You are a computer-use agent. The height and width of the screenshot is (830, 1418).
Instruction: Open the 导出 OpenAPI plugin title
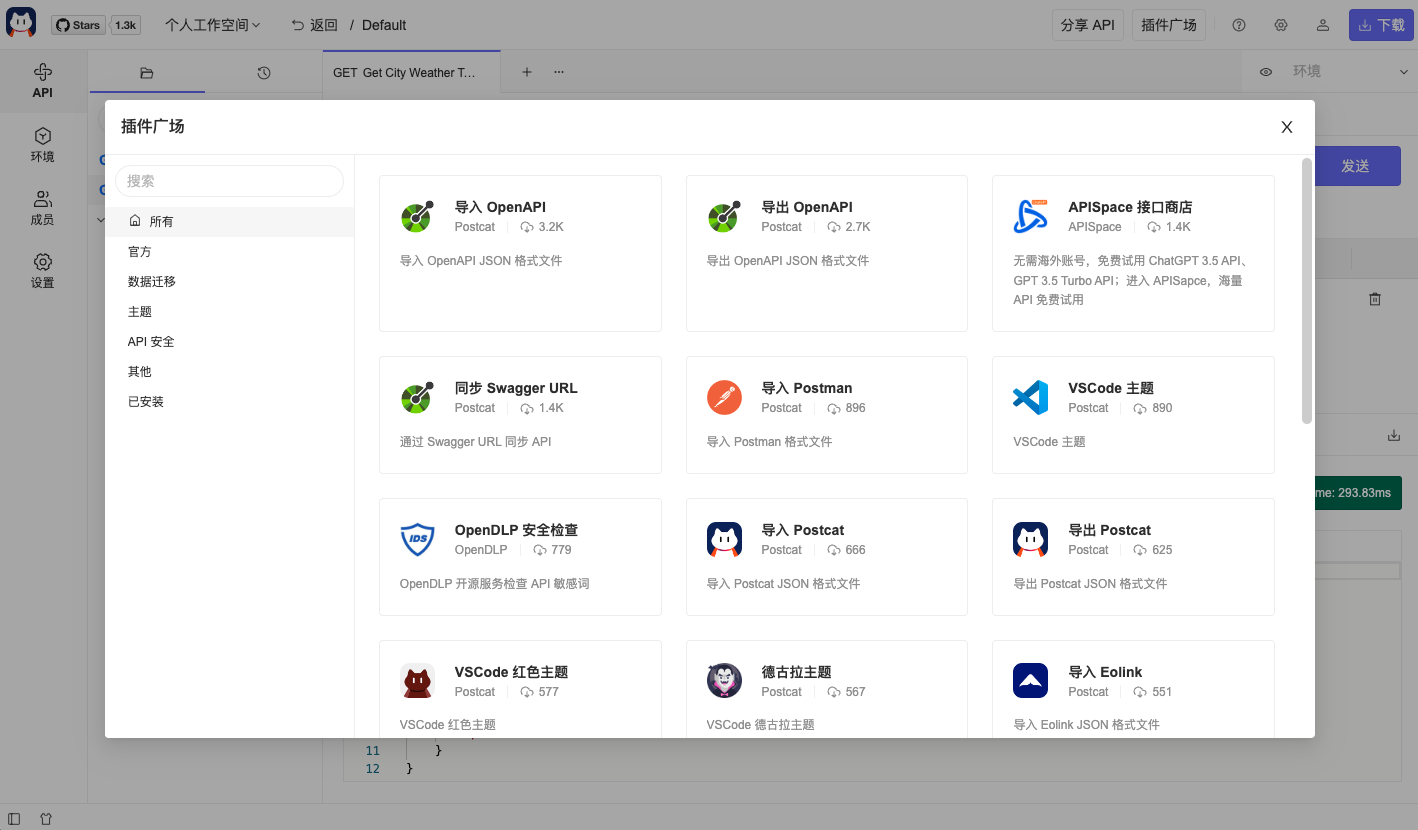click(807, 207)
